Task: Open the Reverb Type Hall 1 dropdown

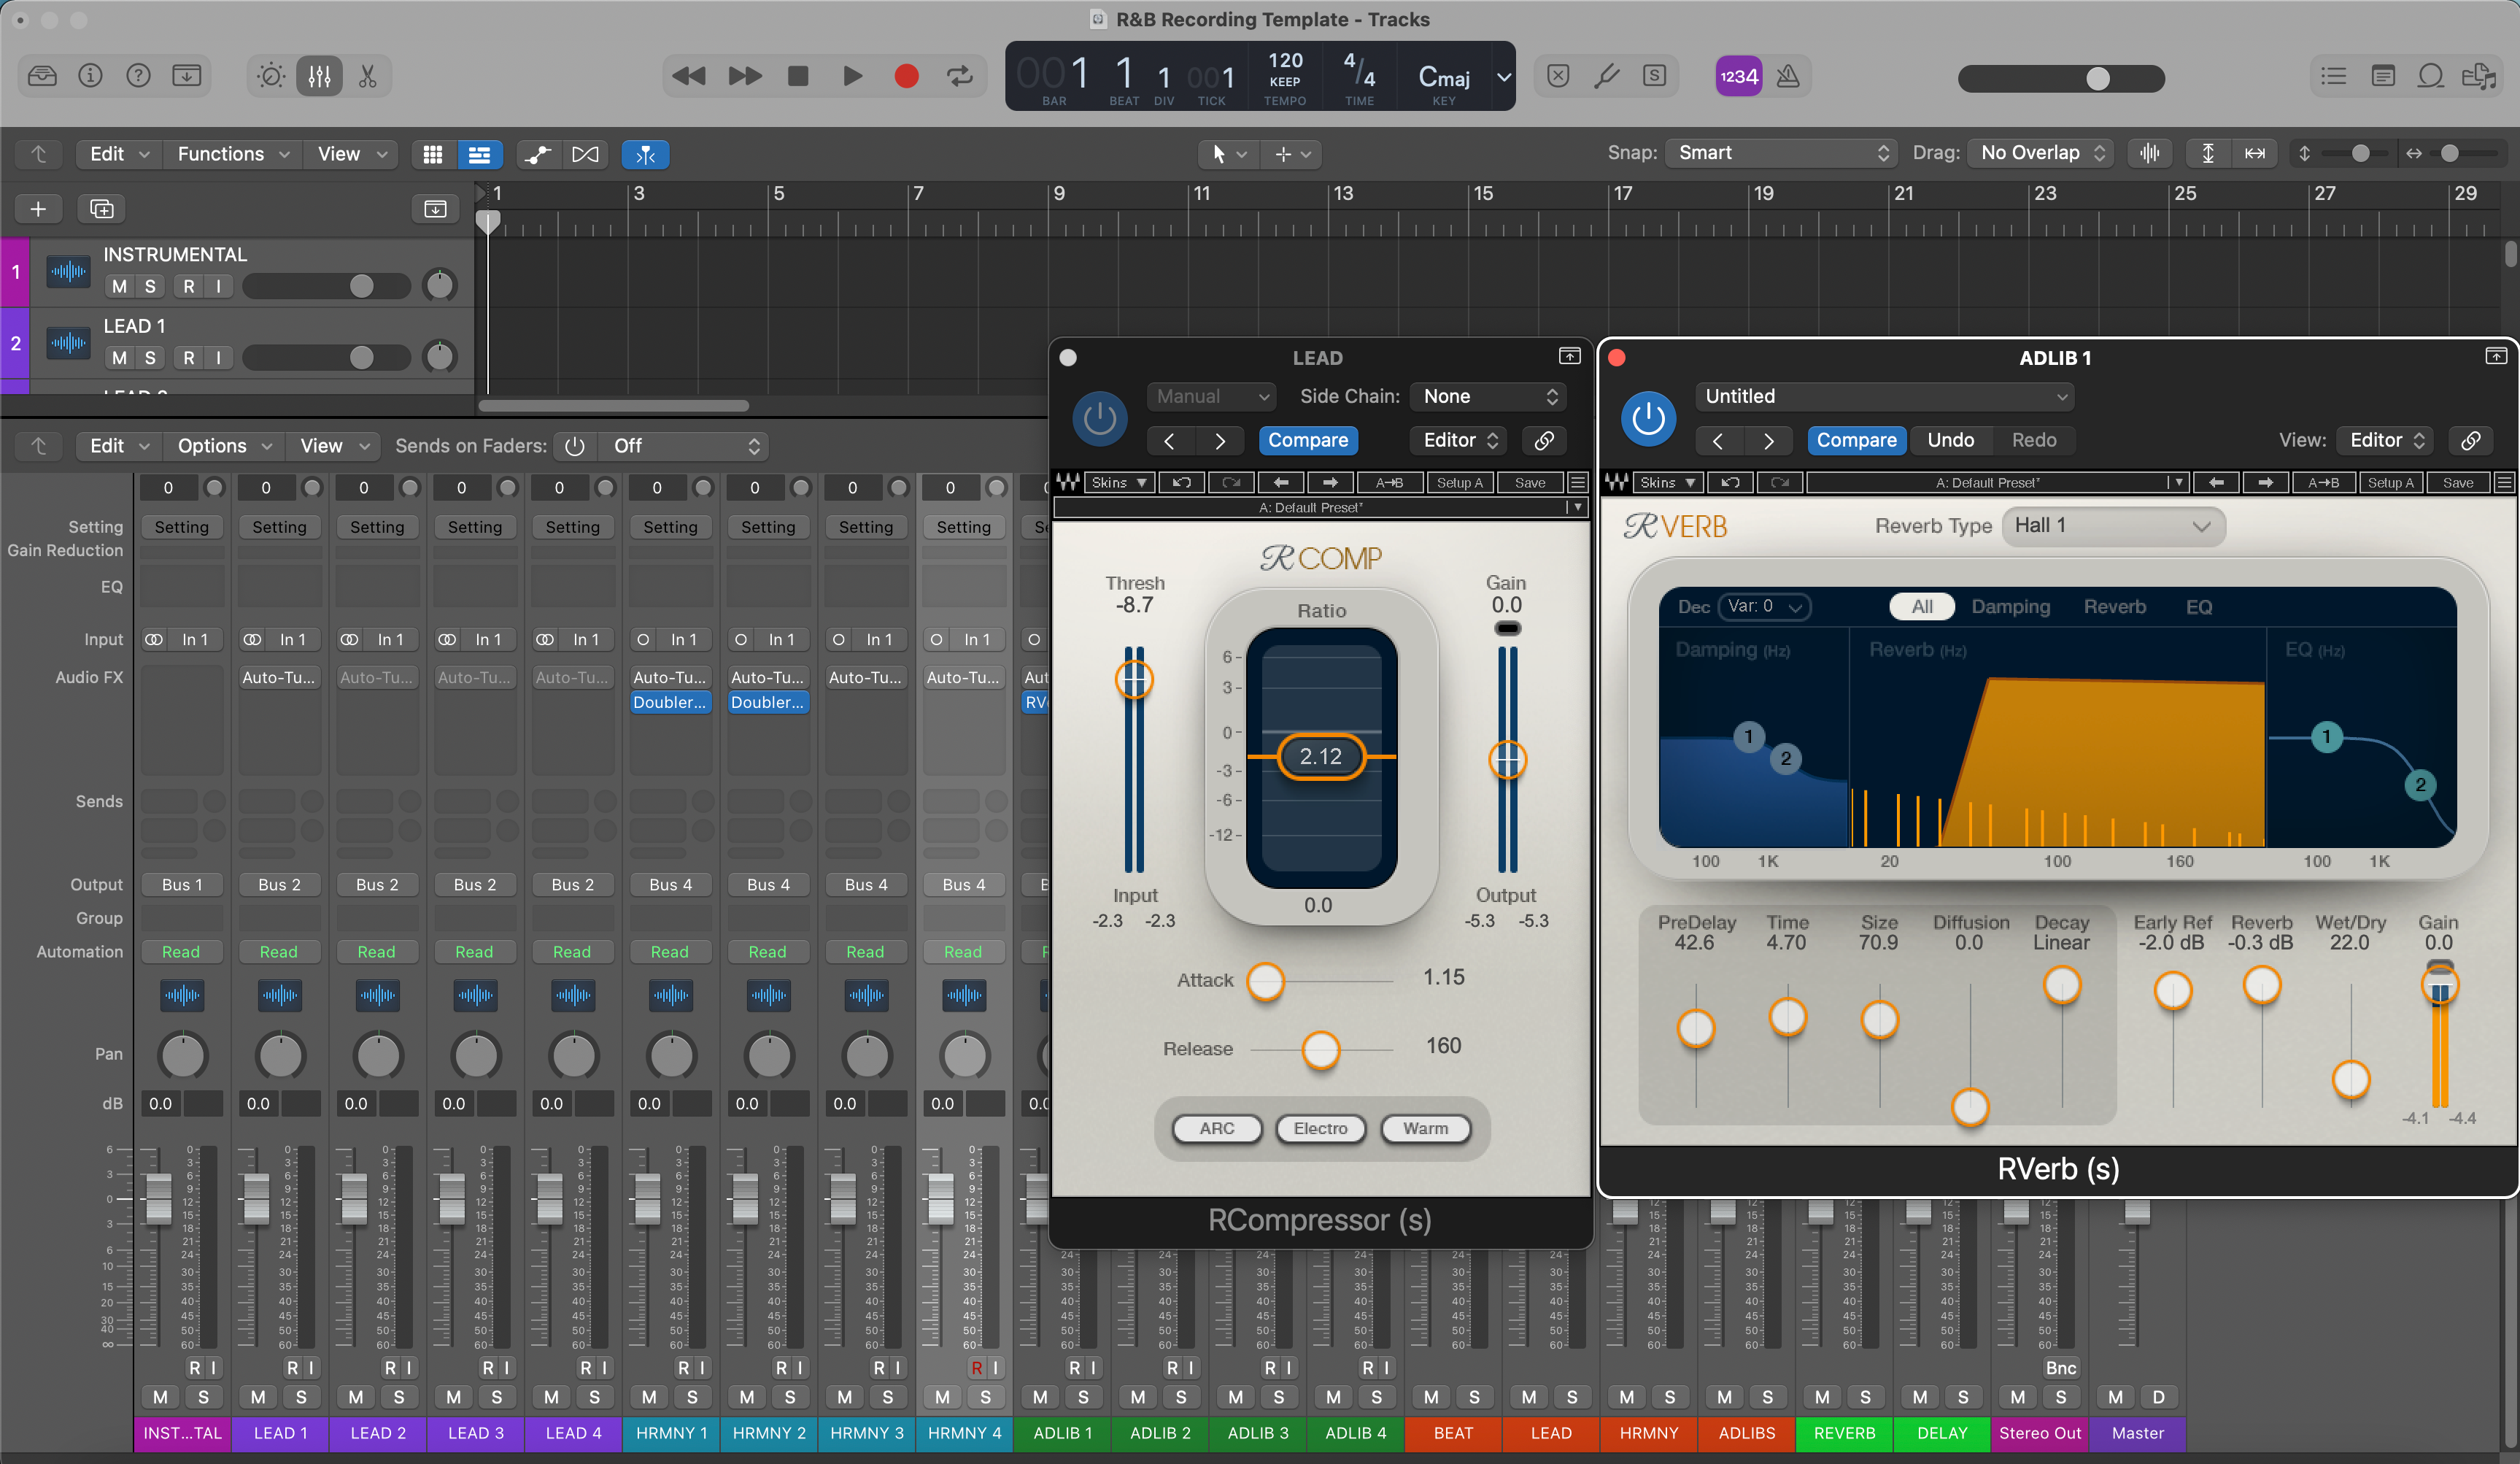Action: [2112, 526]
